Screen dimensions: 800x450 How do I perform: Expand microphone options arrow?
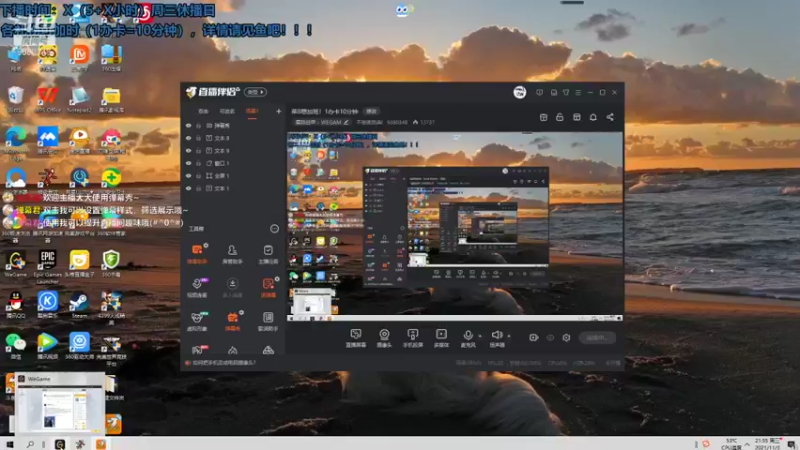coord(480,336)
